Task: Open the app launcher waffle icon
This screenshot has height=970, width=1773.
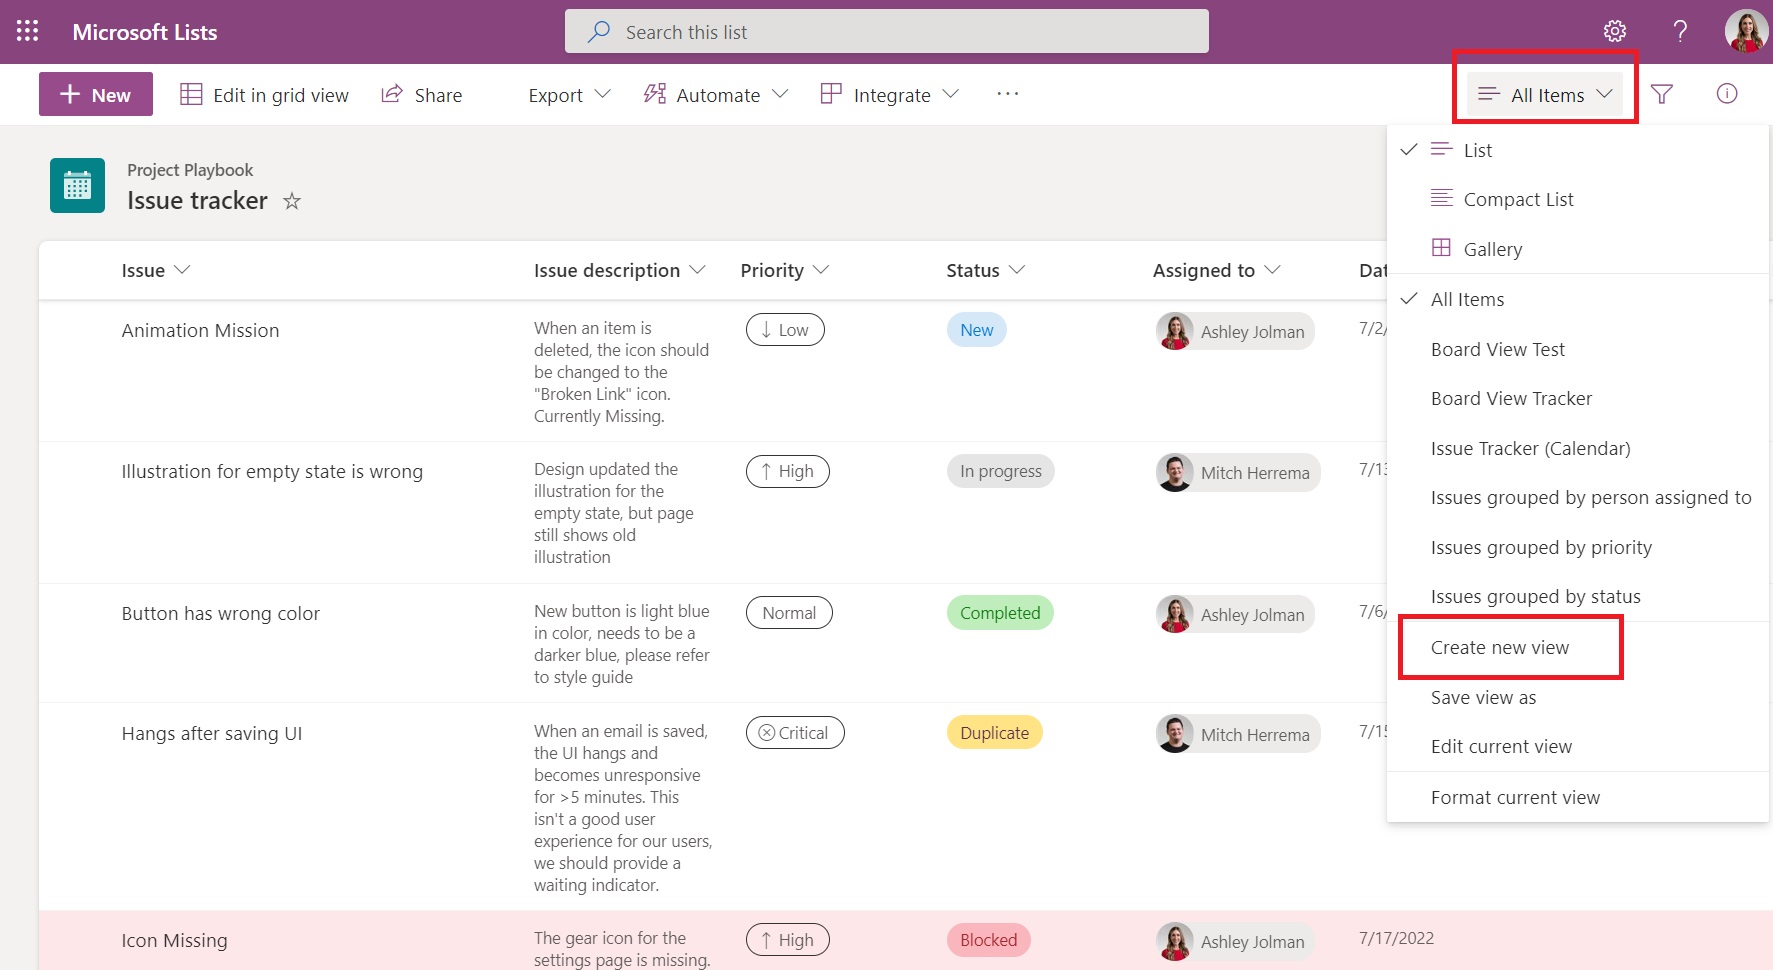Action: (x=28, y=31)
